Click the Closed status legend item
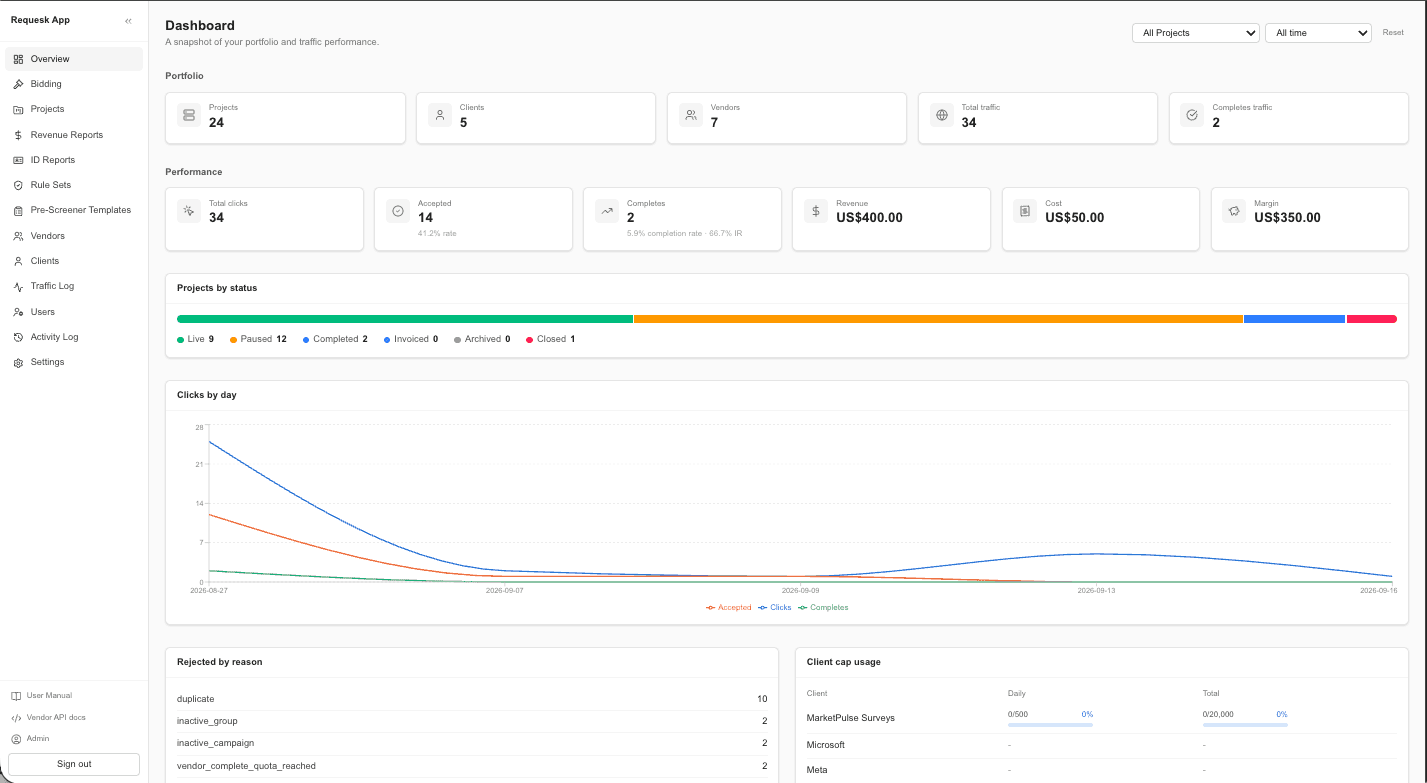The height and width of the screenshot is (783, 1427). coord(550,339)
